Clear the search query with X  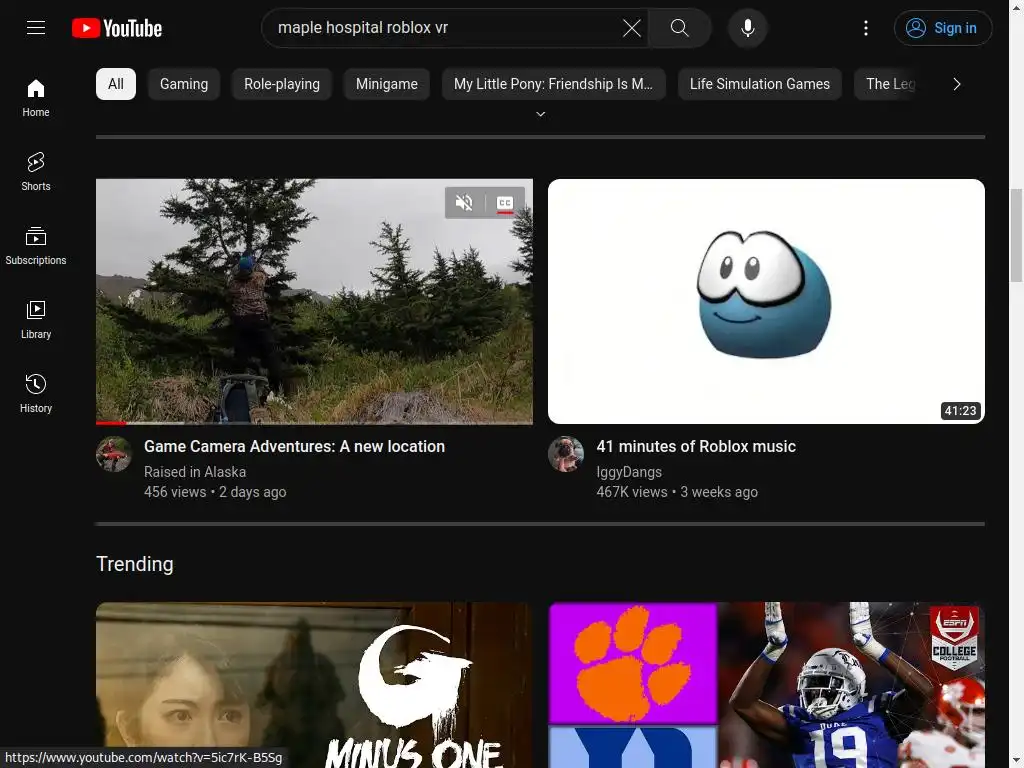[x=632, y=27]
